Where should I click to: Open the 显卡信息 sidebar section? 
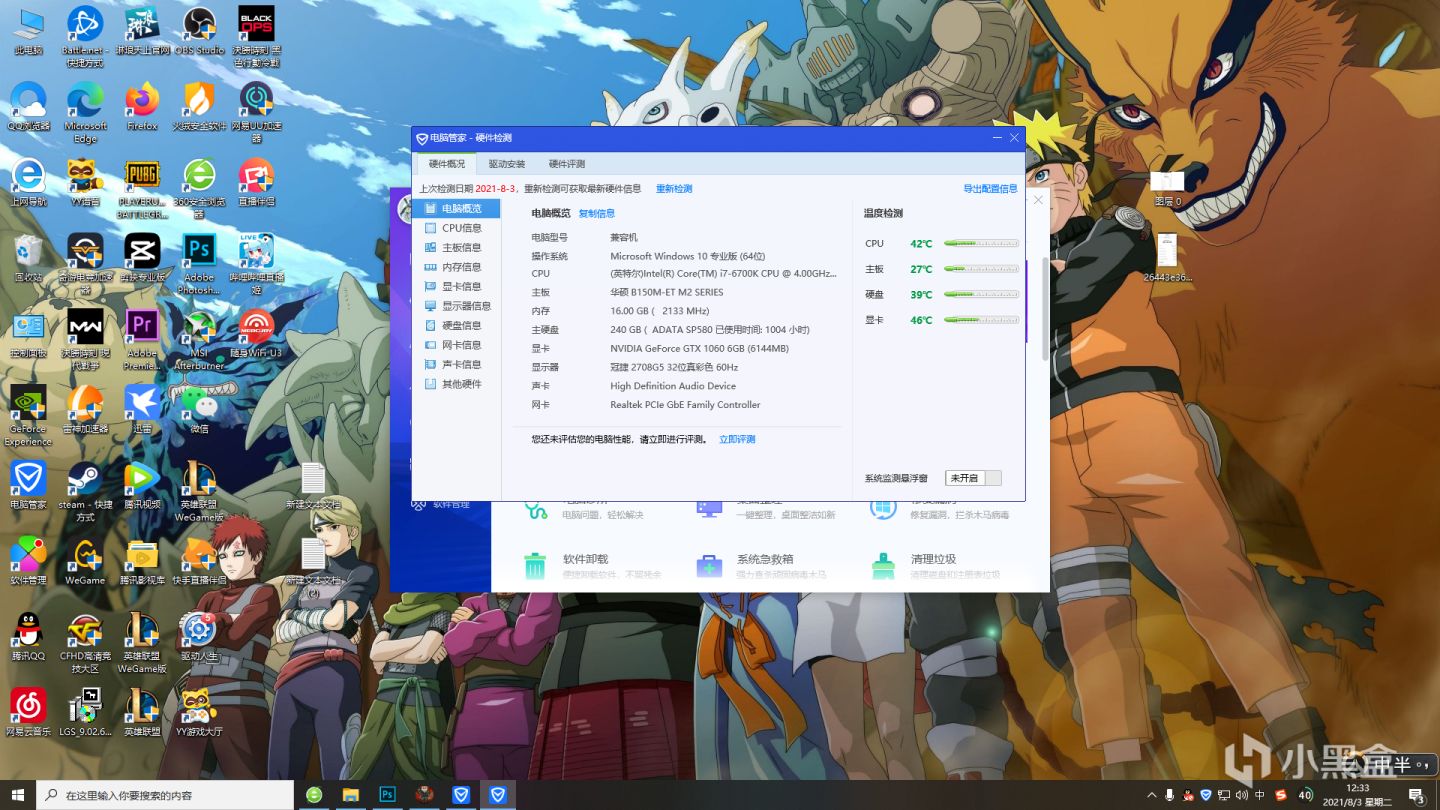456,287
